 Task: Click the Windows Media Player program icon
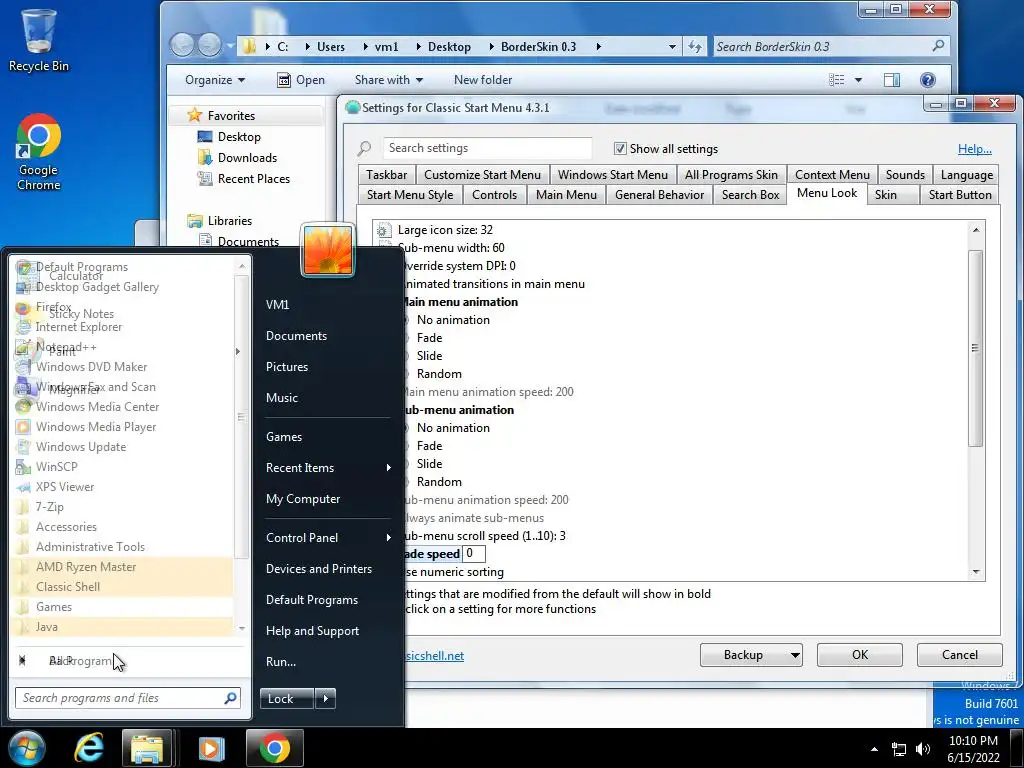(23, 427)
